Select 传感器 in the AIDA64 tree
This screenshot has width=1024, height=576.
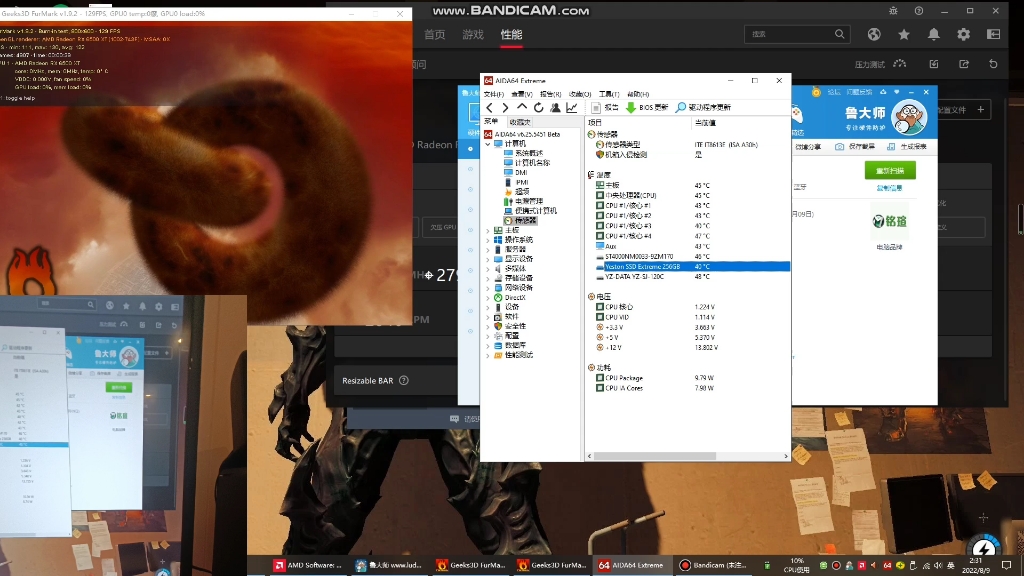tap(525, 221)
